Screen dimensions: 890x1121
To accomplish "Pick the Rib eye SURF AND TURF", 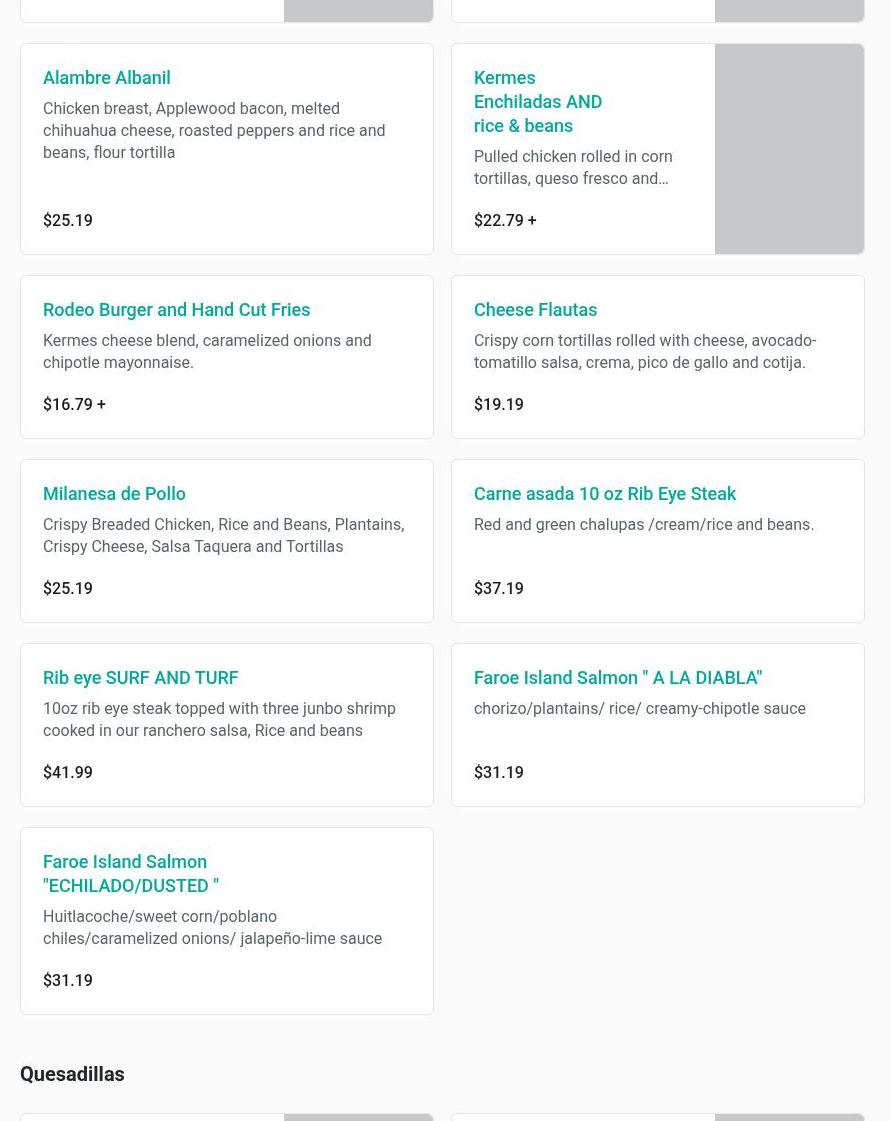I will coord(140,678).
